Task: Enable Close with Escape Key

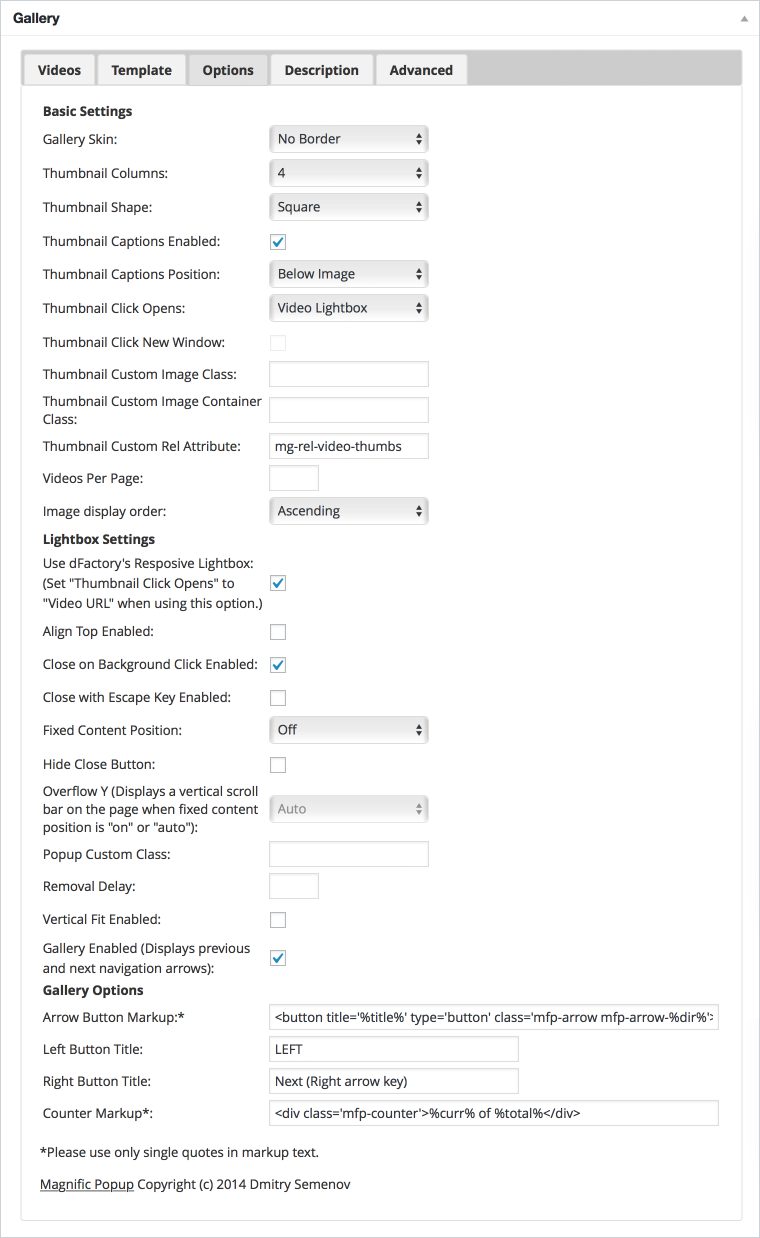Action: point(277,697)
